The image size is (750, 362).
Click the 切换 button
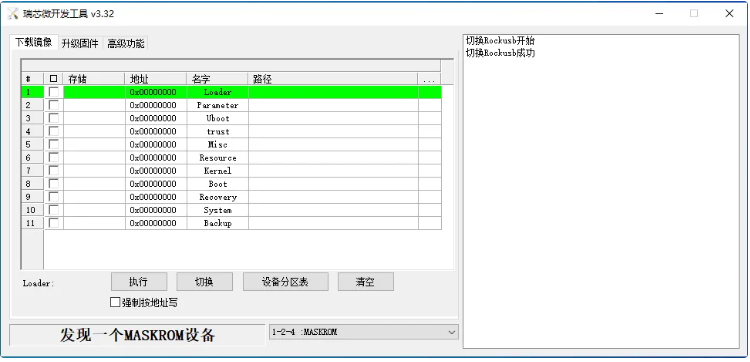click(x=204, y=282)
